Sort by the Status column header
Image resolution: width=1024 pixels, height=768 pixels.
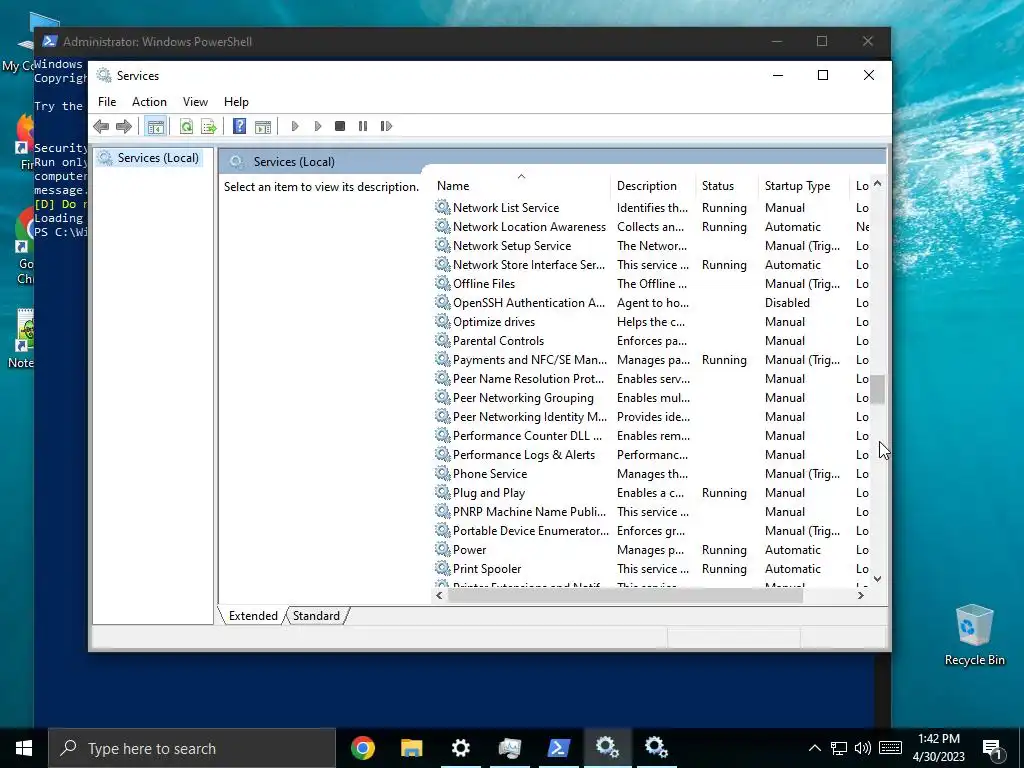(728, 185)
